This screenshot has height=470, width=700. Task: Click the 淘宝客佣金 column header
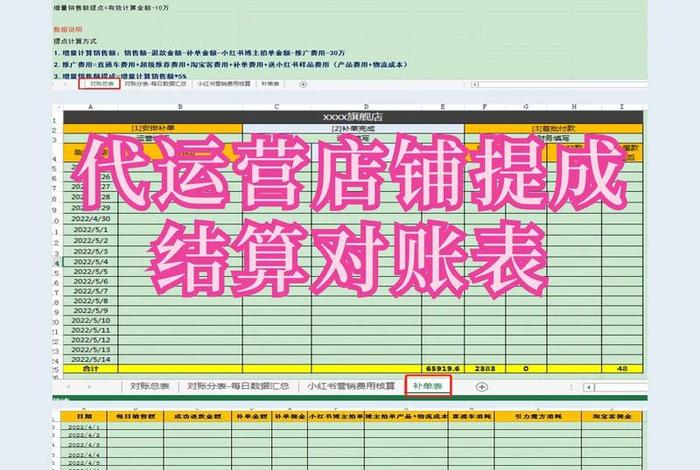(612, 416)
